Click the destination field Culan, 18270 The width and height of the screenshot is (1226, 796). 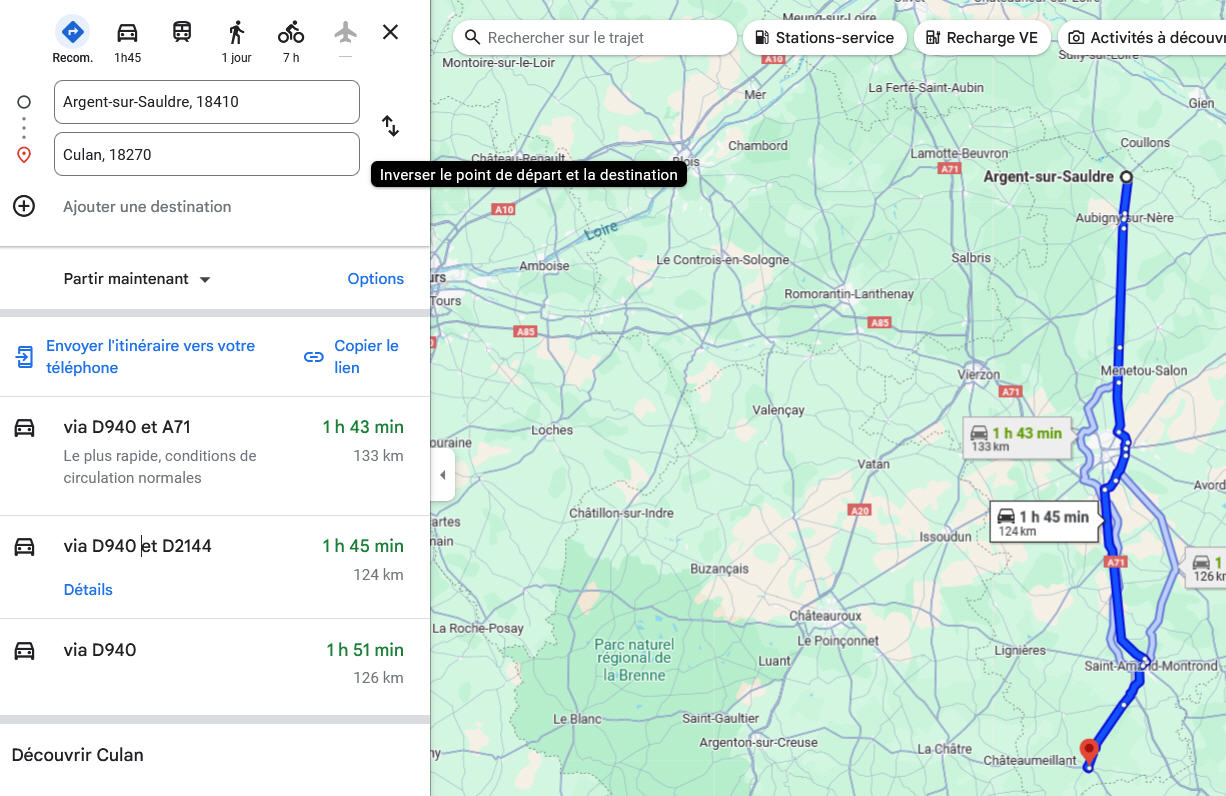pos(207,154)
